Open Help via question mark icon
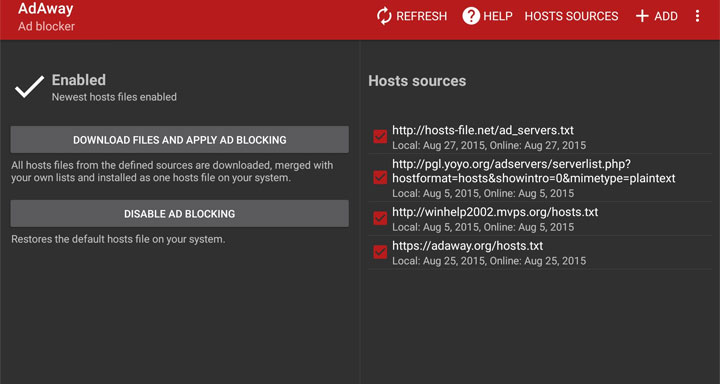This screenshot has width=720, height=384. point(471,16)
